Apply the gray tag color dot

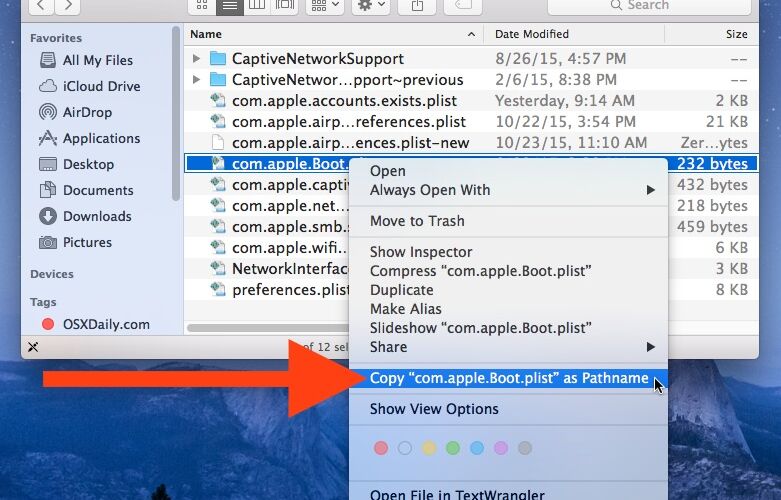pos(524,448)
